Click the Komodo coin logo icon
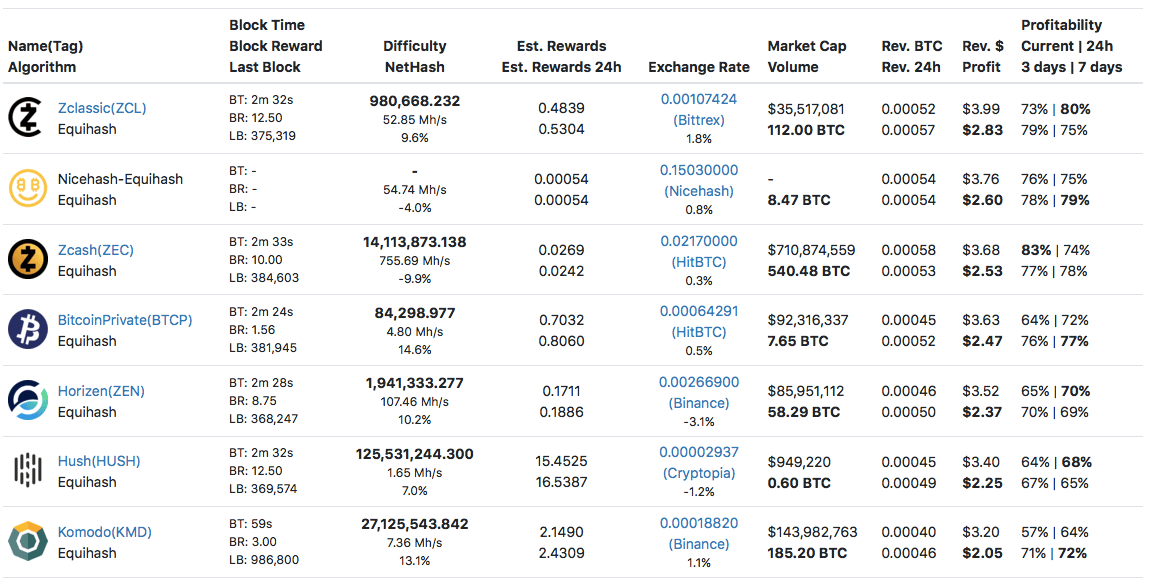 (27, 542)
